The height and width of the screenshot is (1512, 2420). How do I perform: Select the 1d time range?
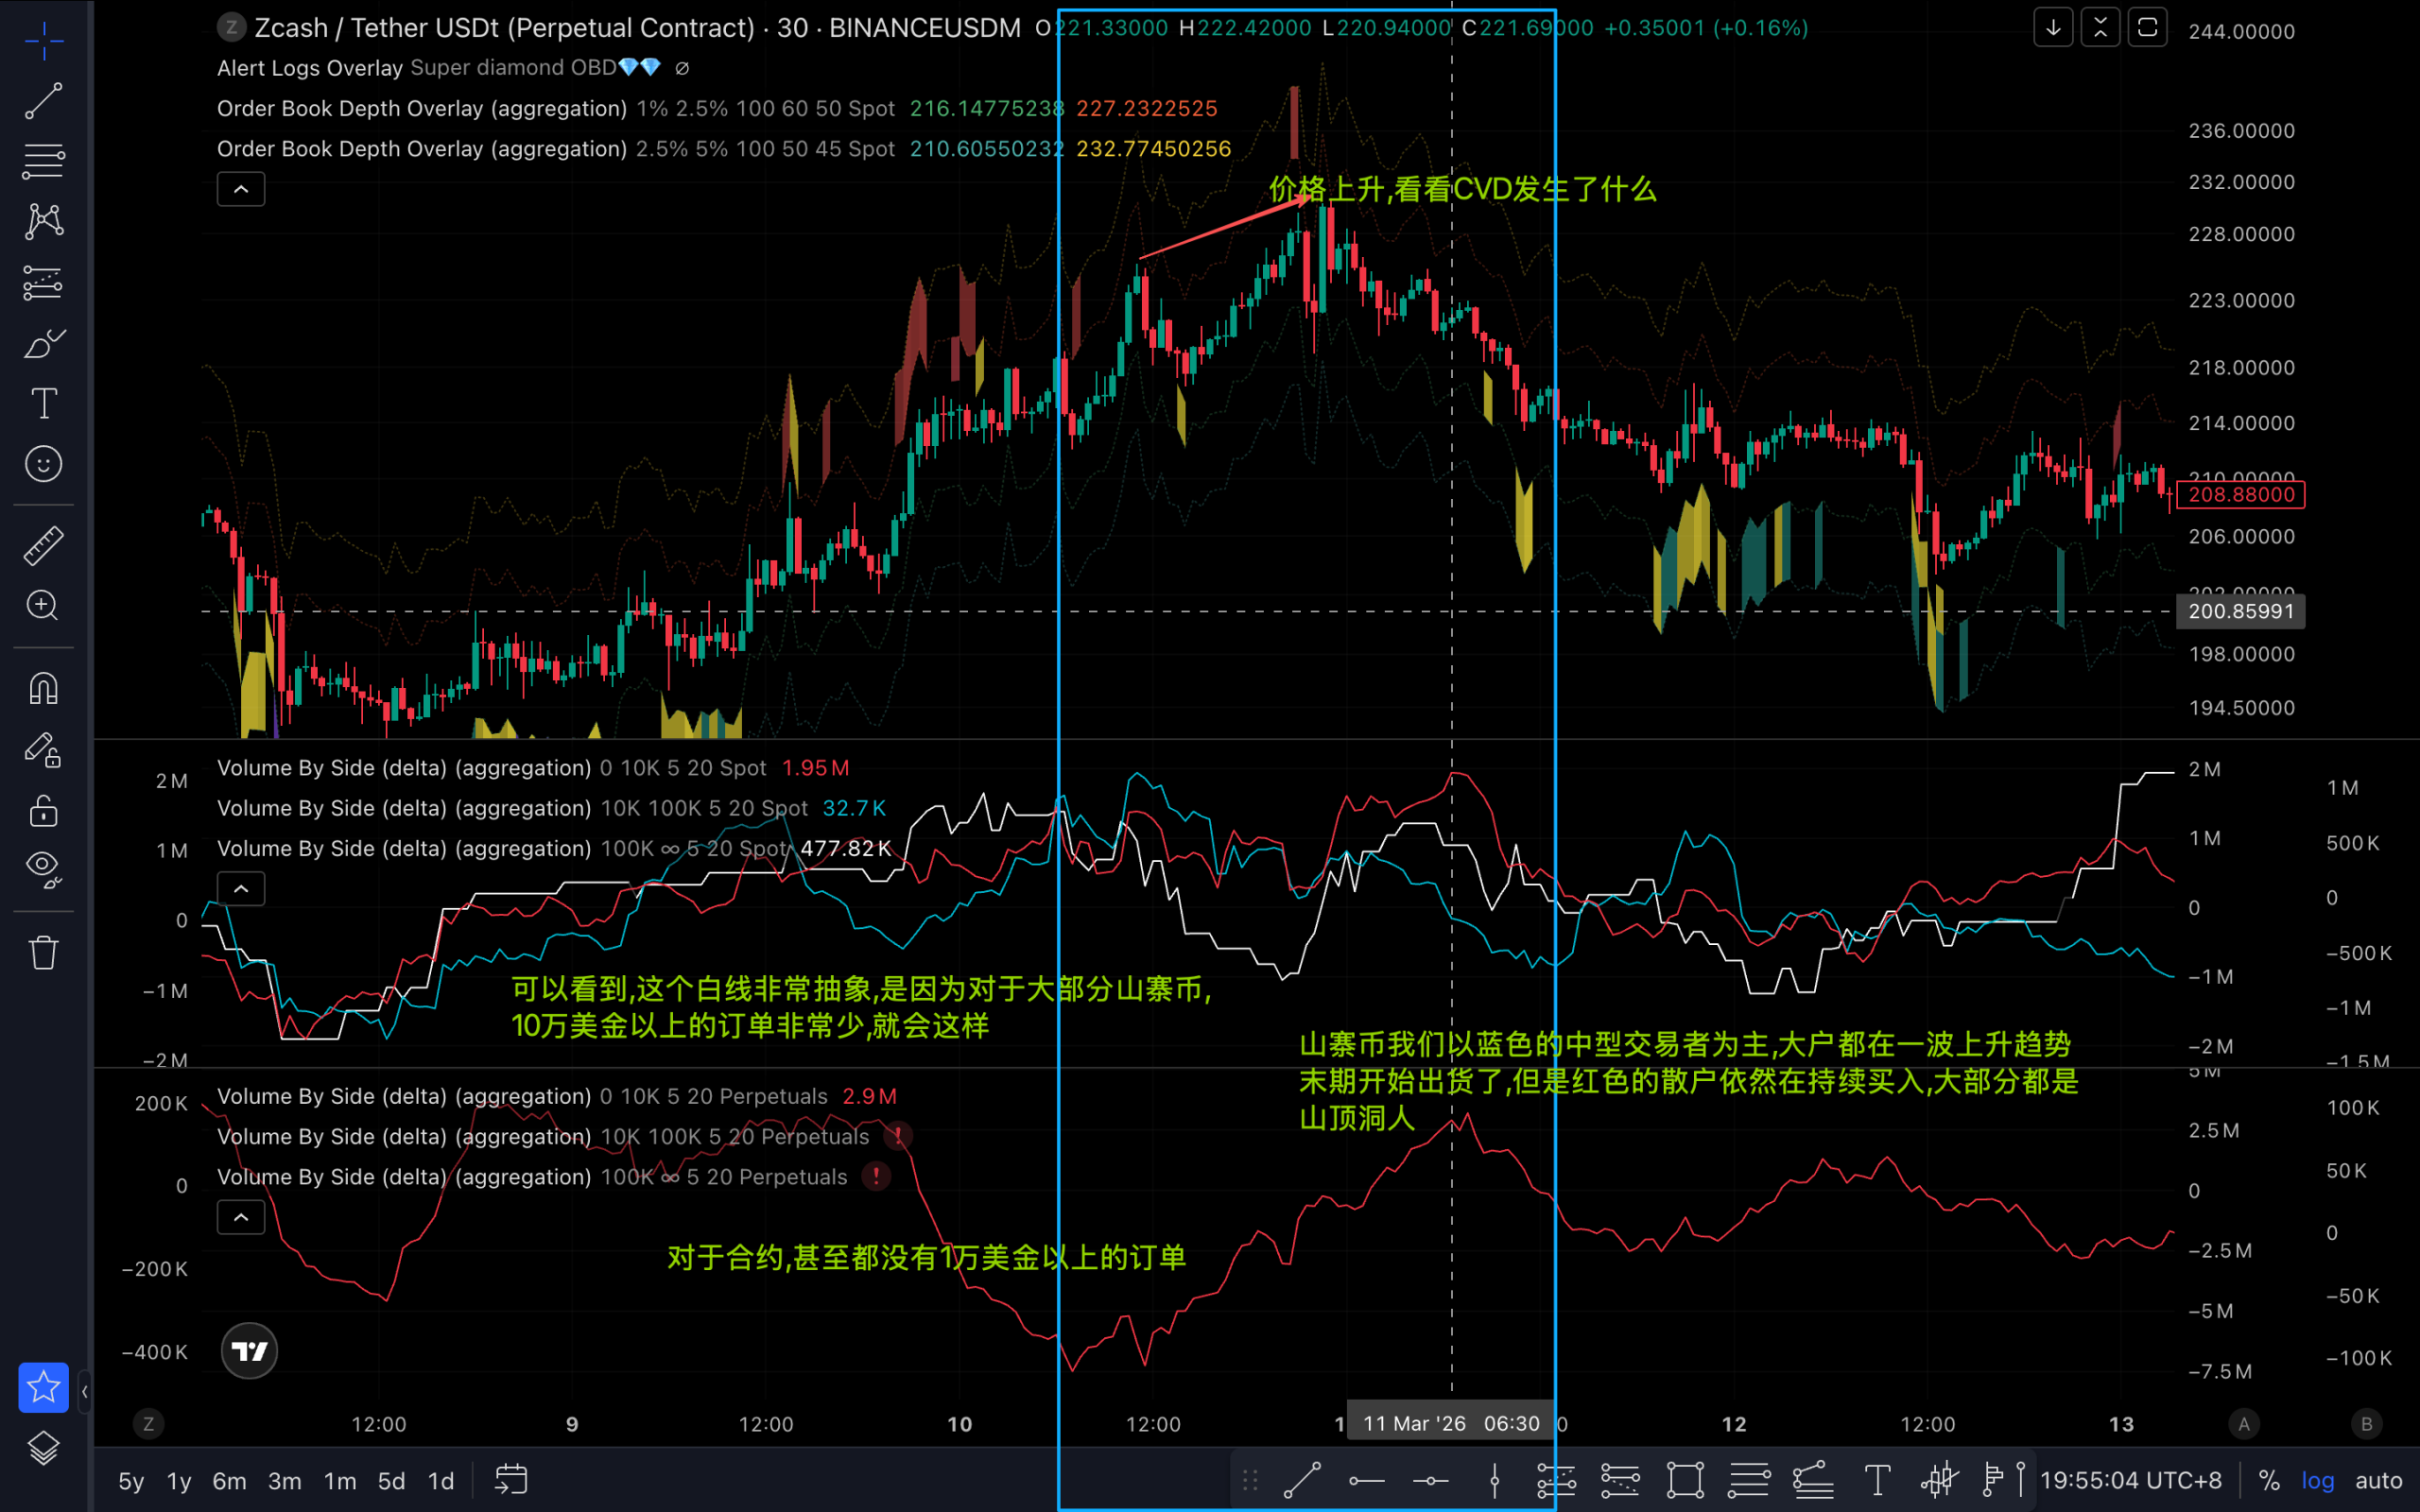[x=440, y=1481]
